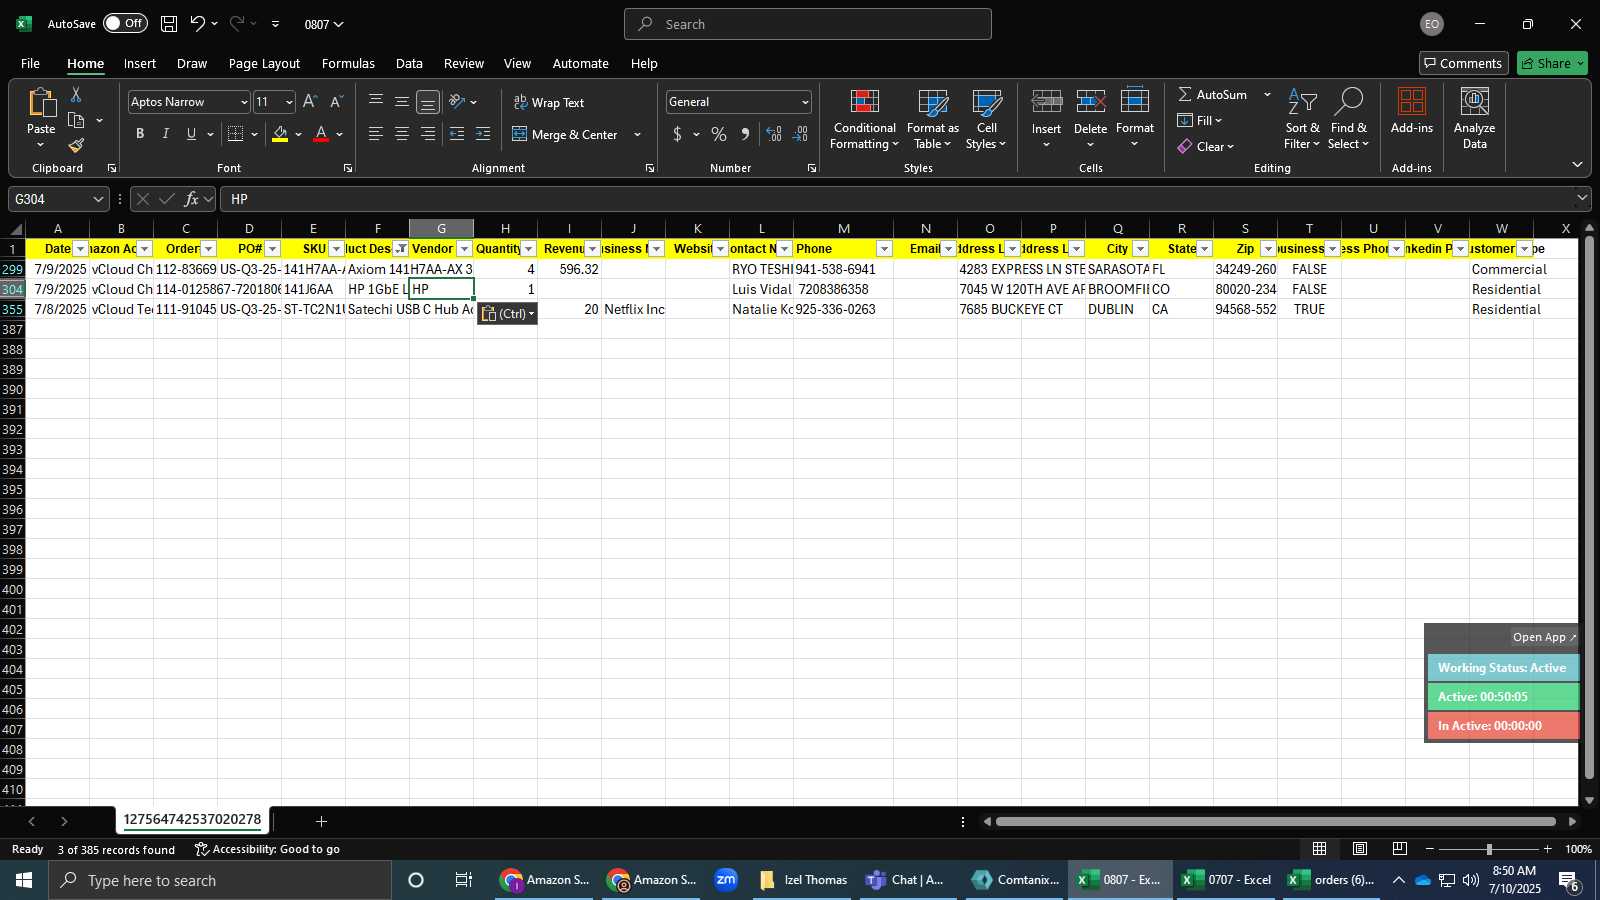Viewport: 1600px width, 900px height.
Task: Click the Align Right icon
Action: (x=428, y=134)
